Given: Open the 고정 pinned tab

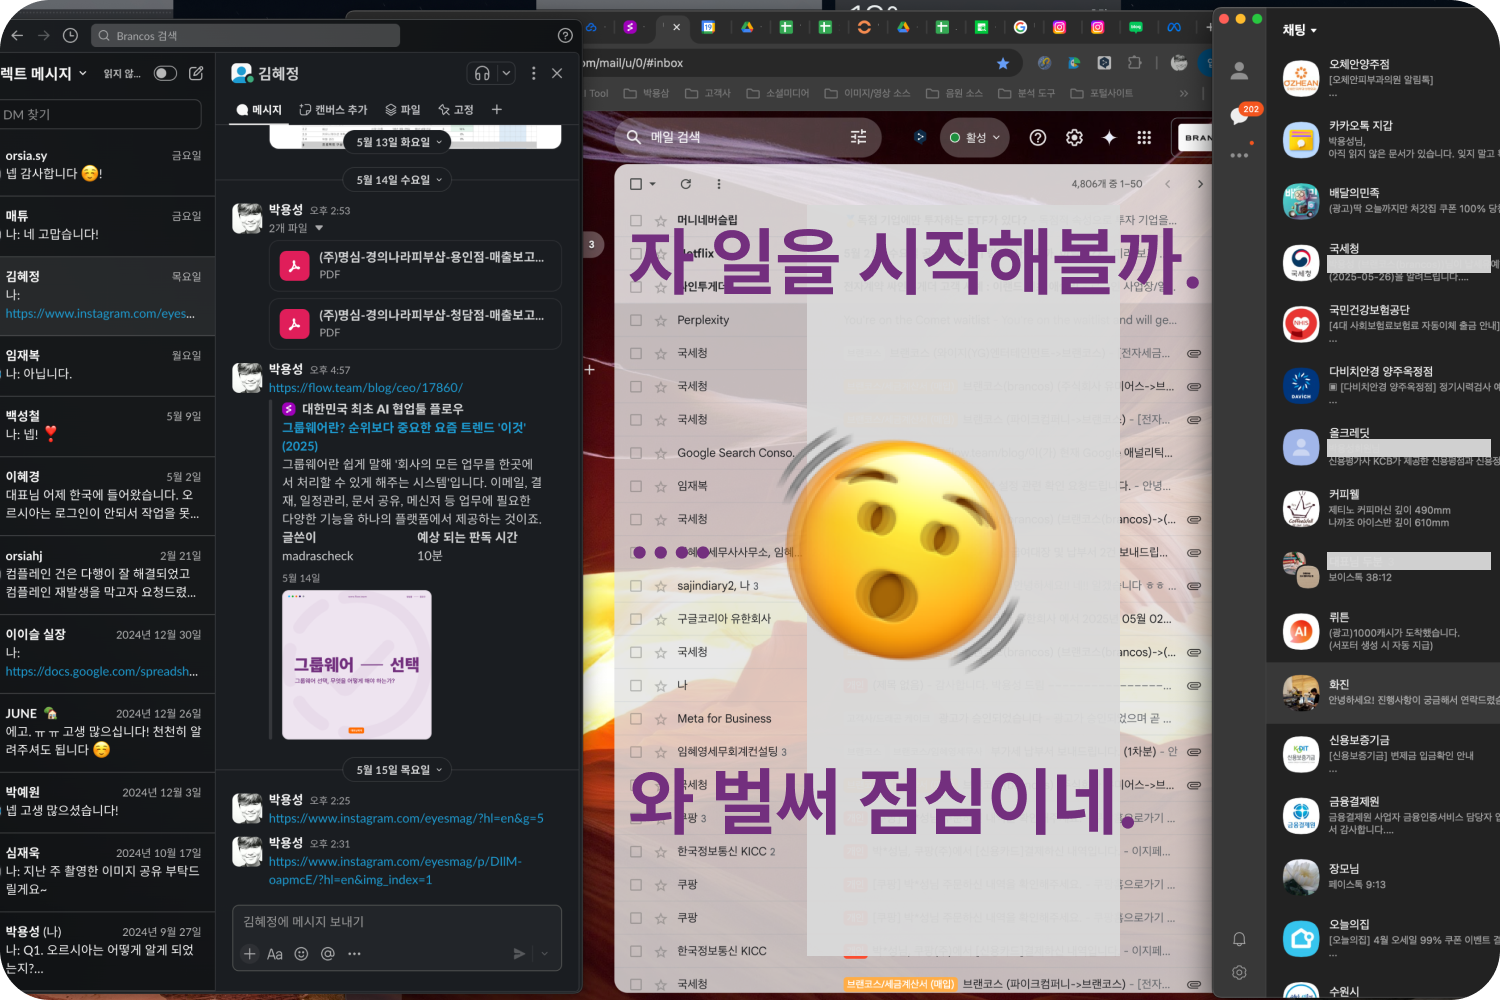Looking at the screenshot, I should (456, 110).
